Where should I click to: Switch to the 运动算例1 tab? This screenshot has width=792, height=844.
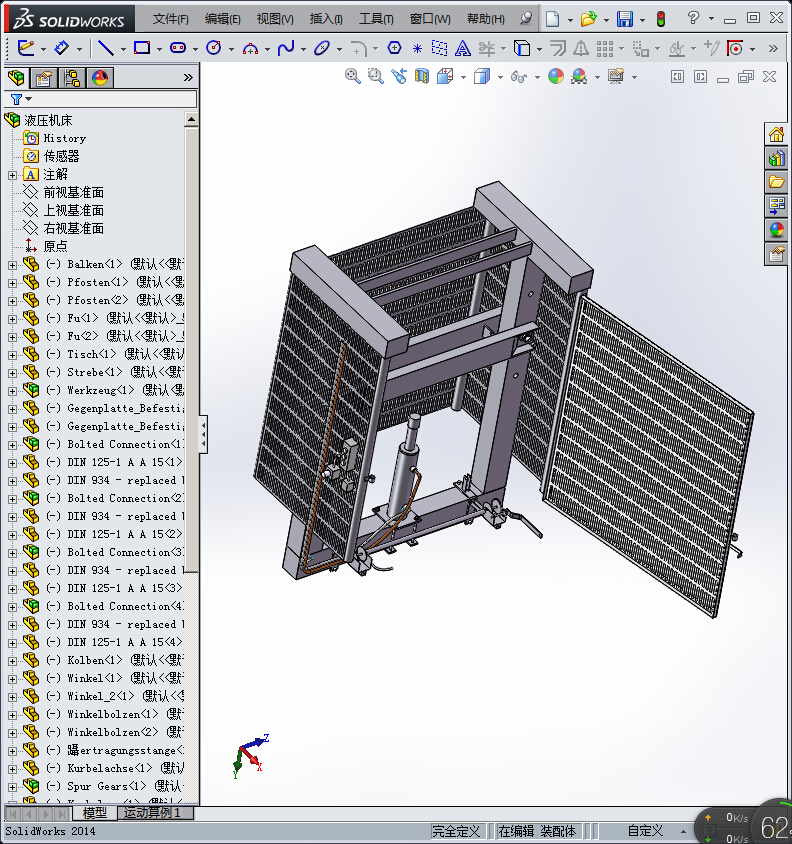coord(151,813)
